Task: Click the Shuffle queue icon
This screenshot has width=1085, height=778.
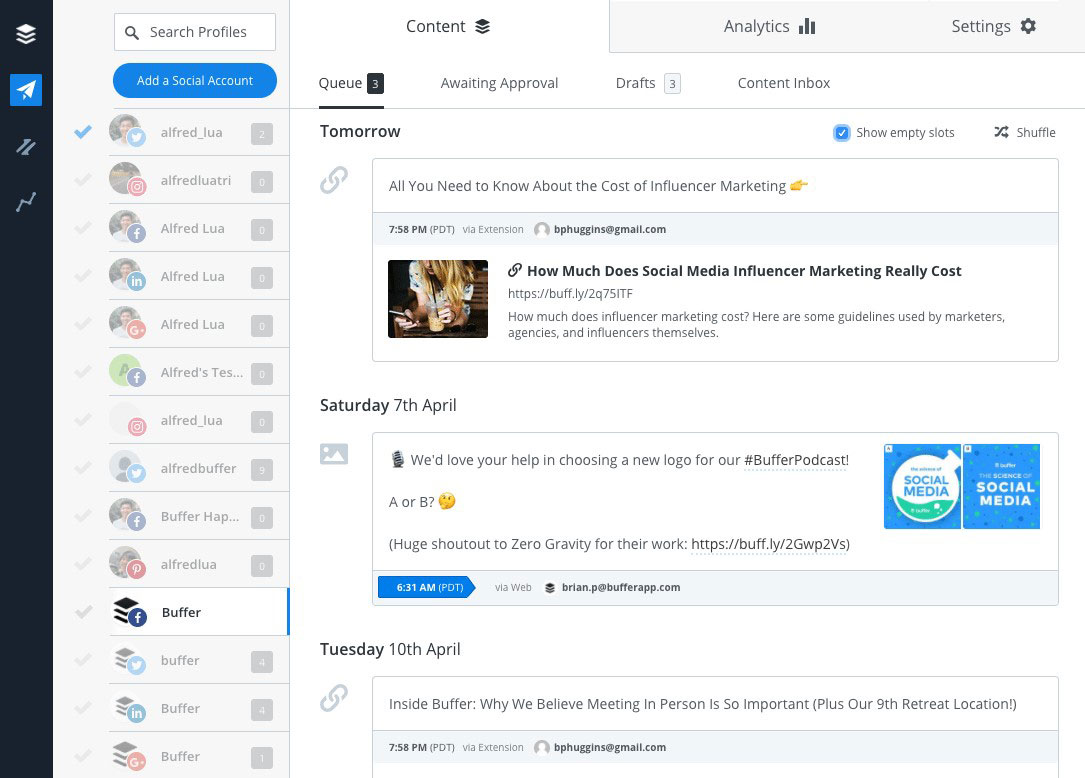Action: (1001, 132)
